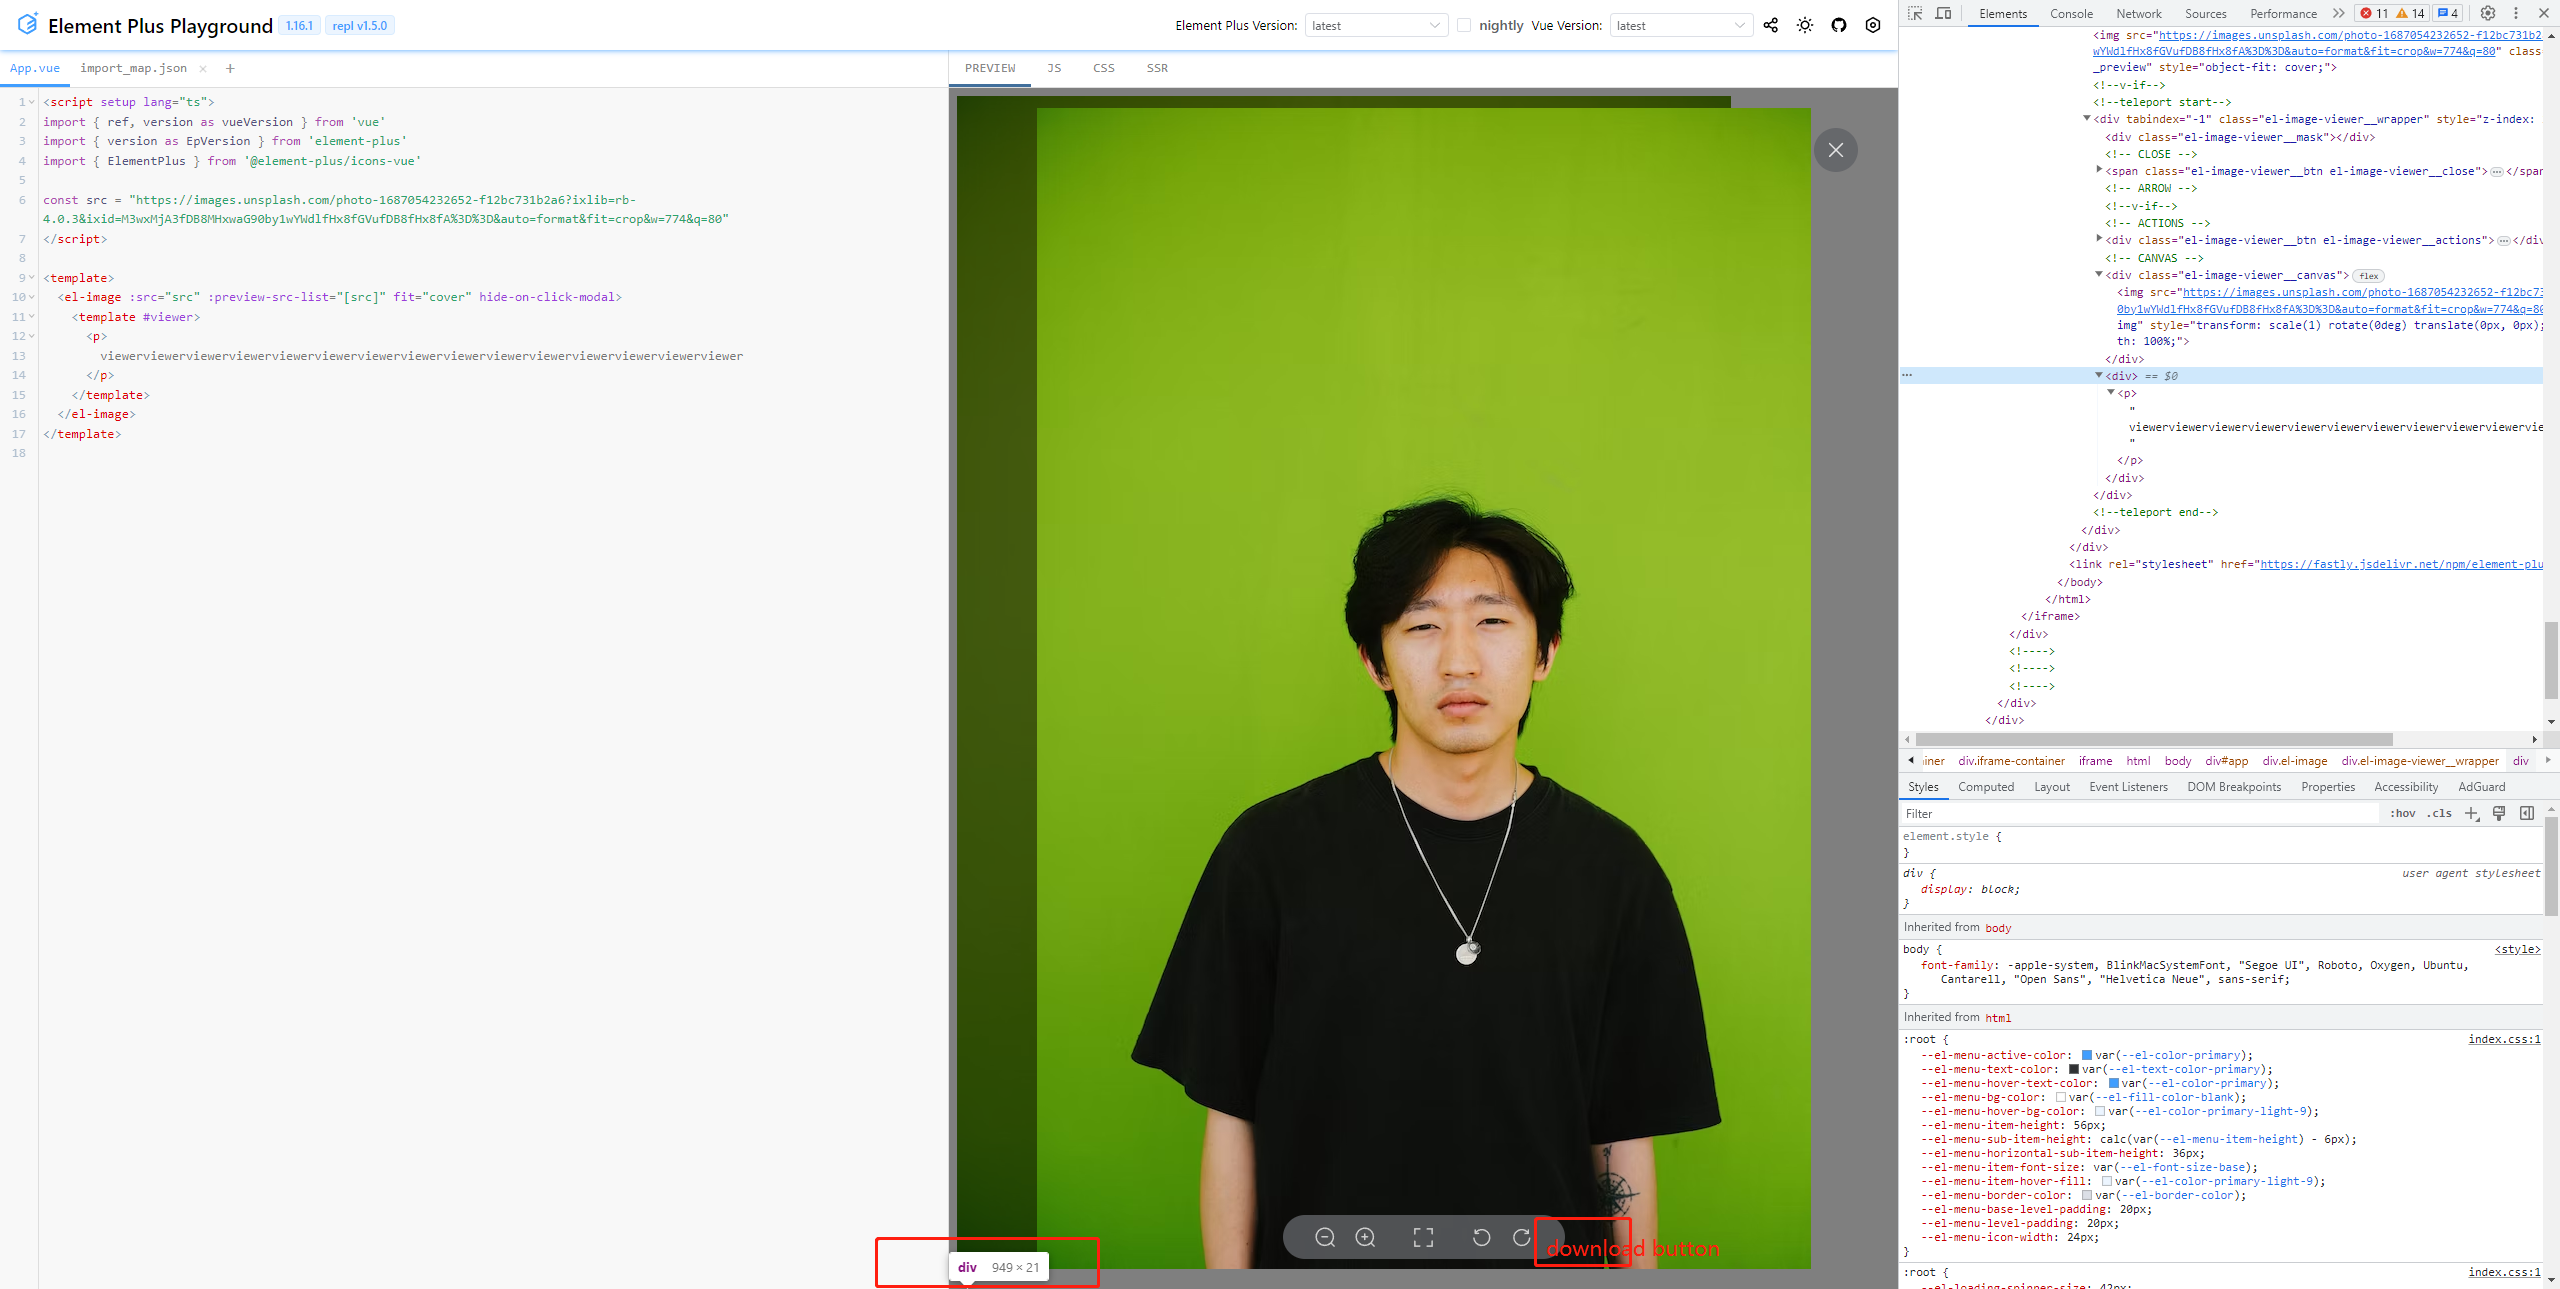Select the inspect element cursor in DevTools
This screenshot has width=2560, height=1289.
tap(1917, 14)
